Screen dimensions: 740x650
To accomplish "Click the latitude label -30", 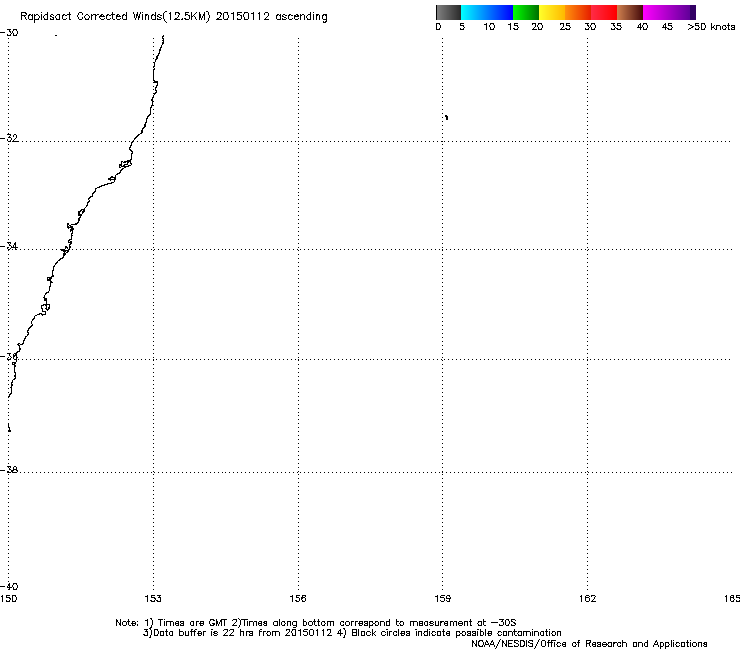I will tap(9, 33).
